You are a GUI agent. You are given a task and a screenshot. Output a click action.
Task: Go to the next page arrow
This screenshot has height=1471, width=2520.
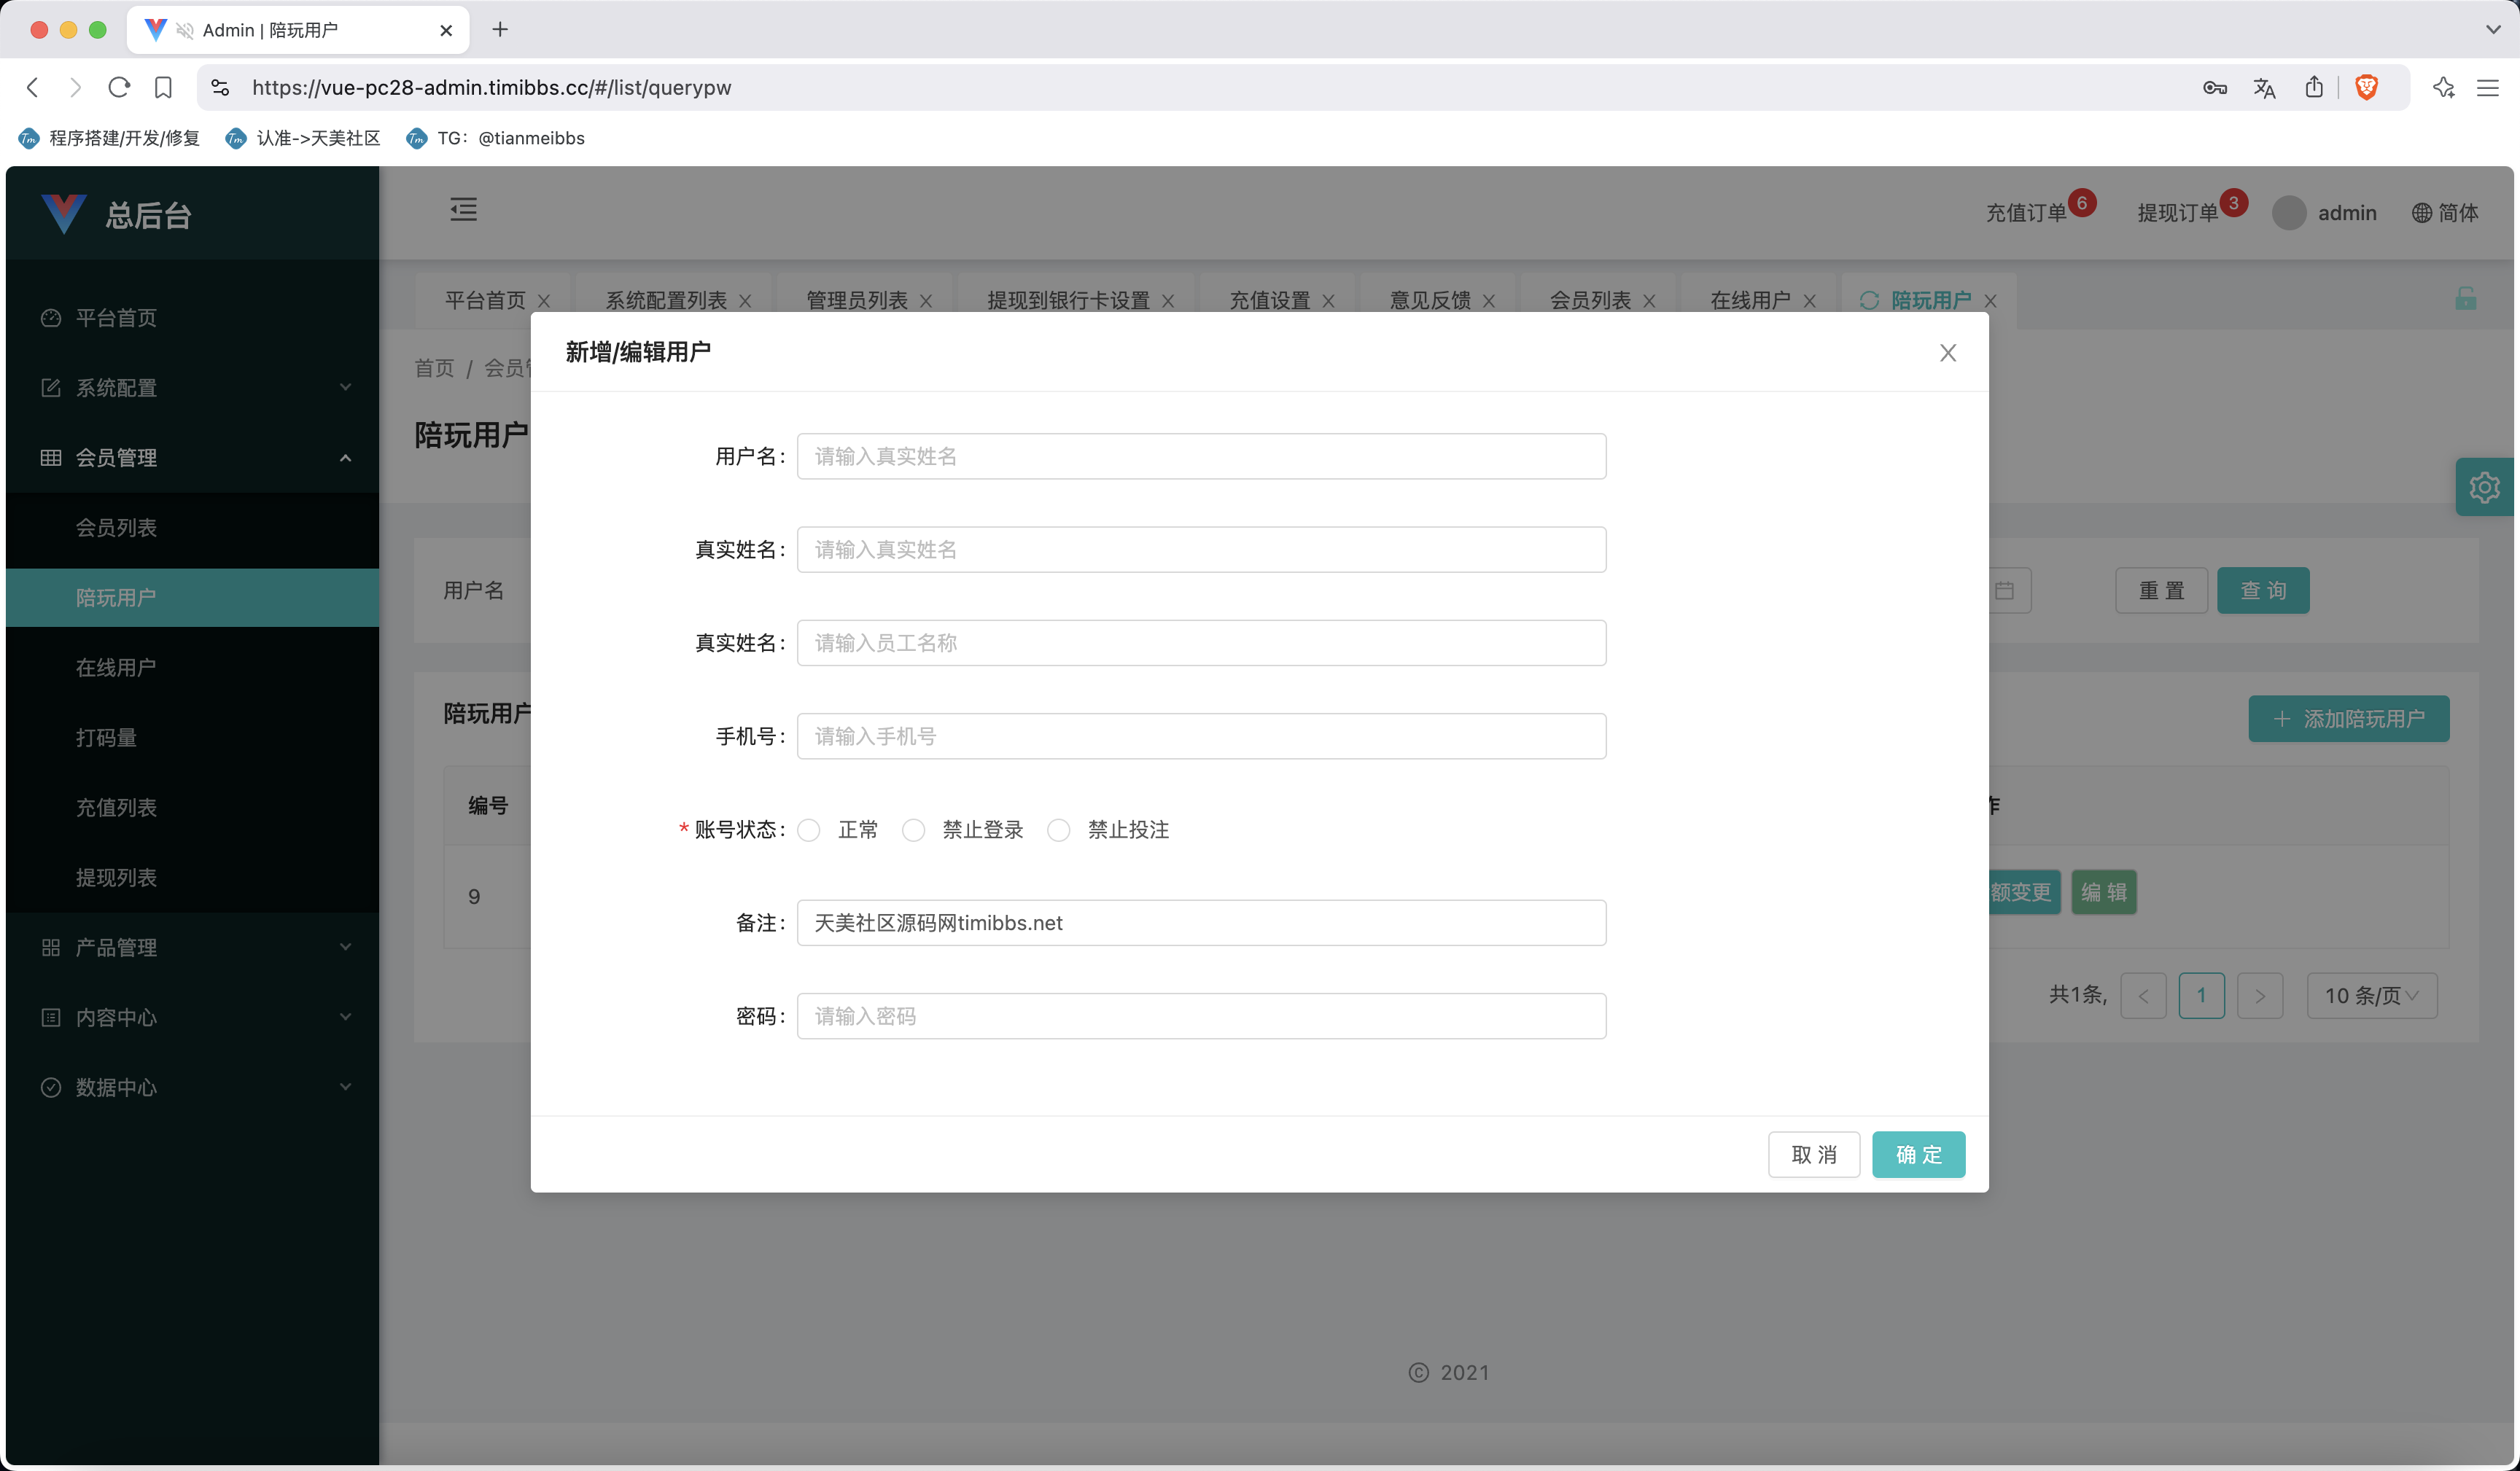pos(2259,996)
